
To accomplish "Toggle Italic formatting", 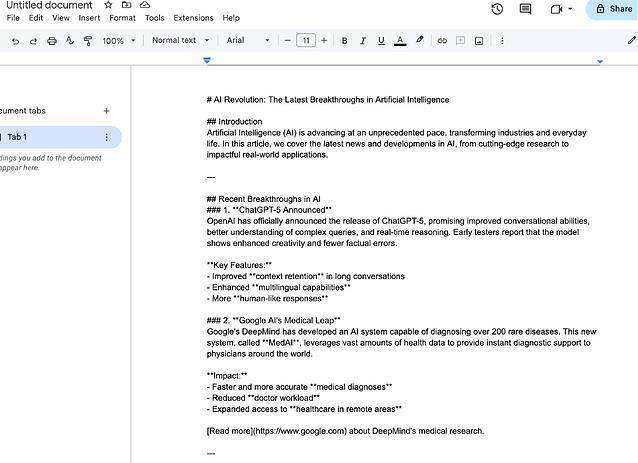I will coord(362,41).
